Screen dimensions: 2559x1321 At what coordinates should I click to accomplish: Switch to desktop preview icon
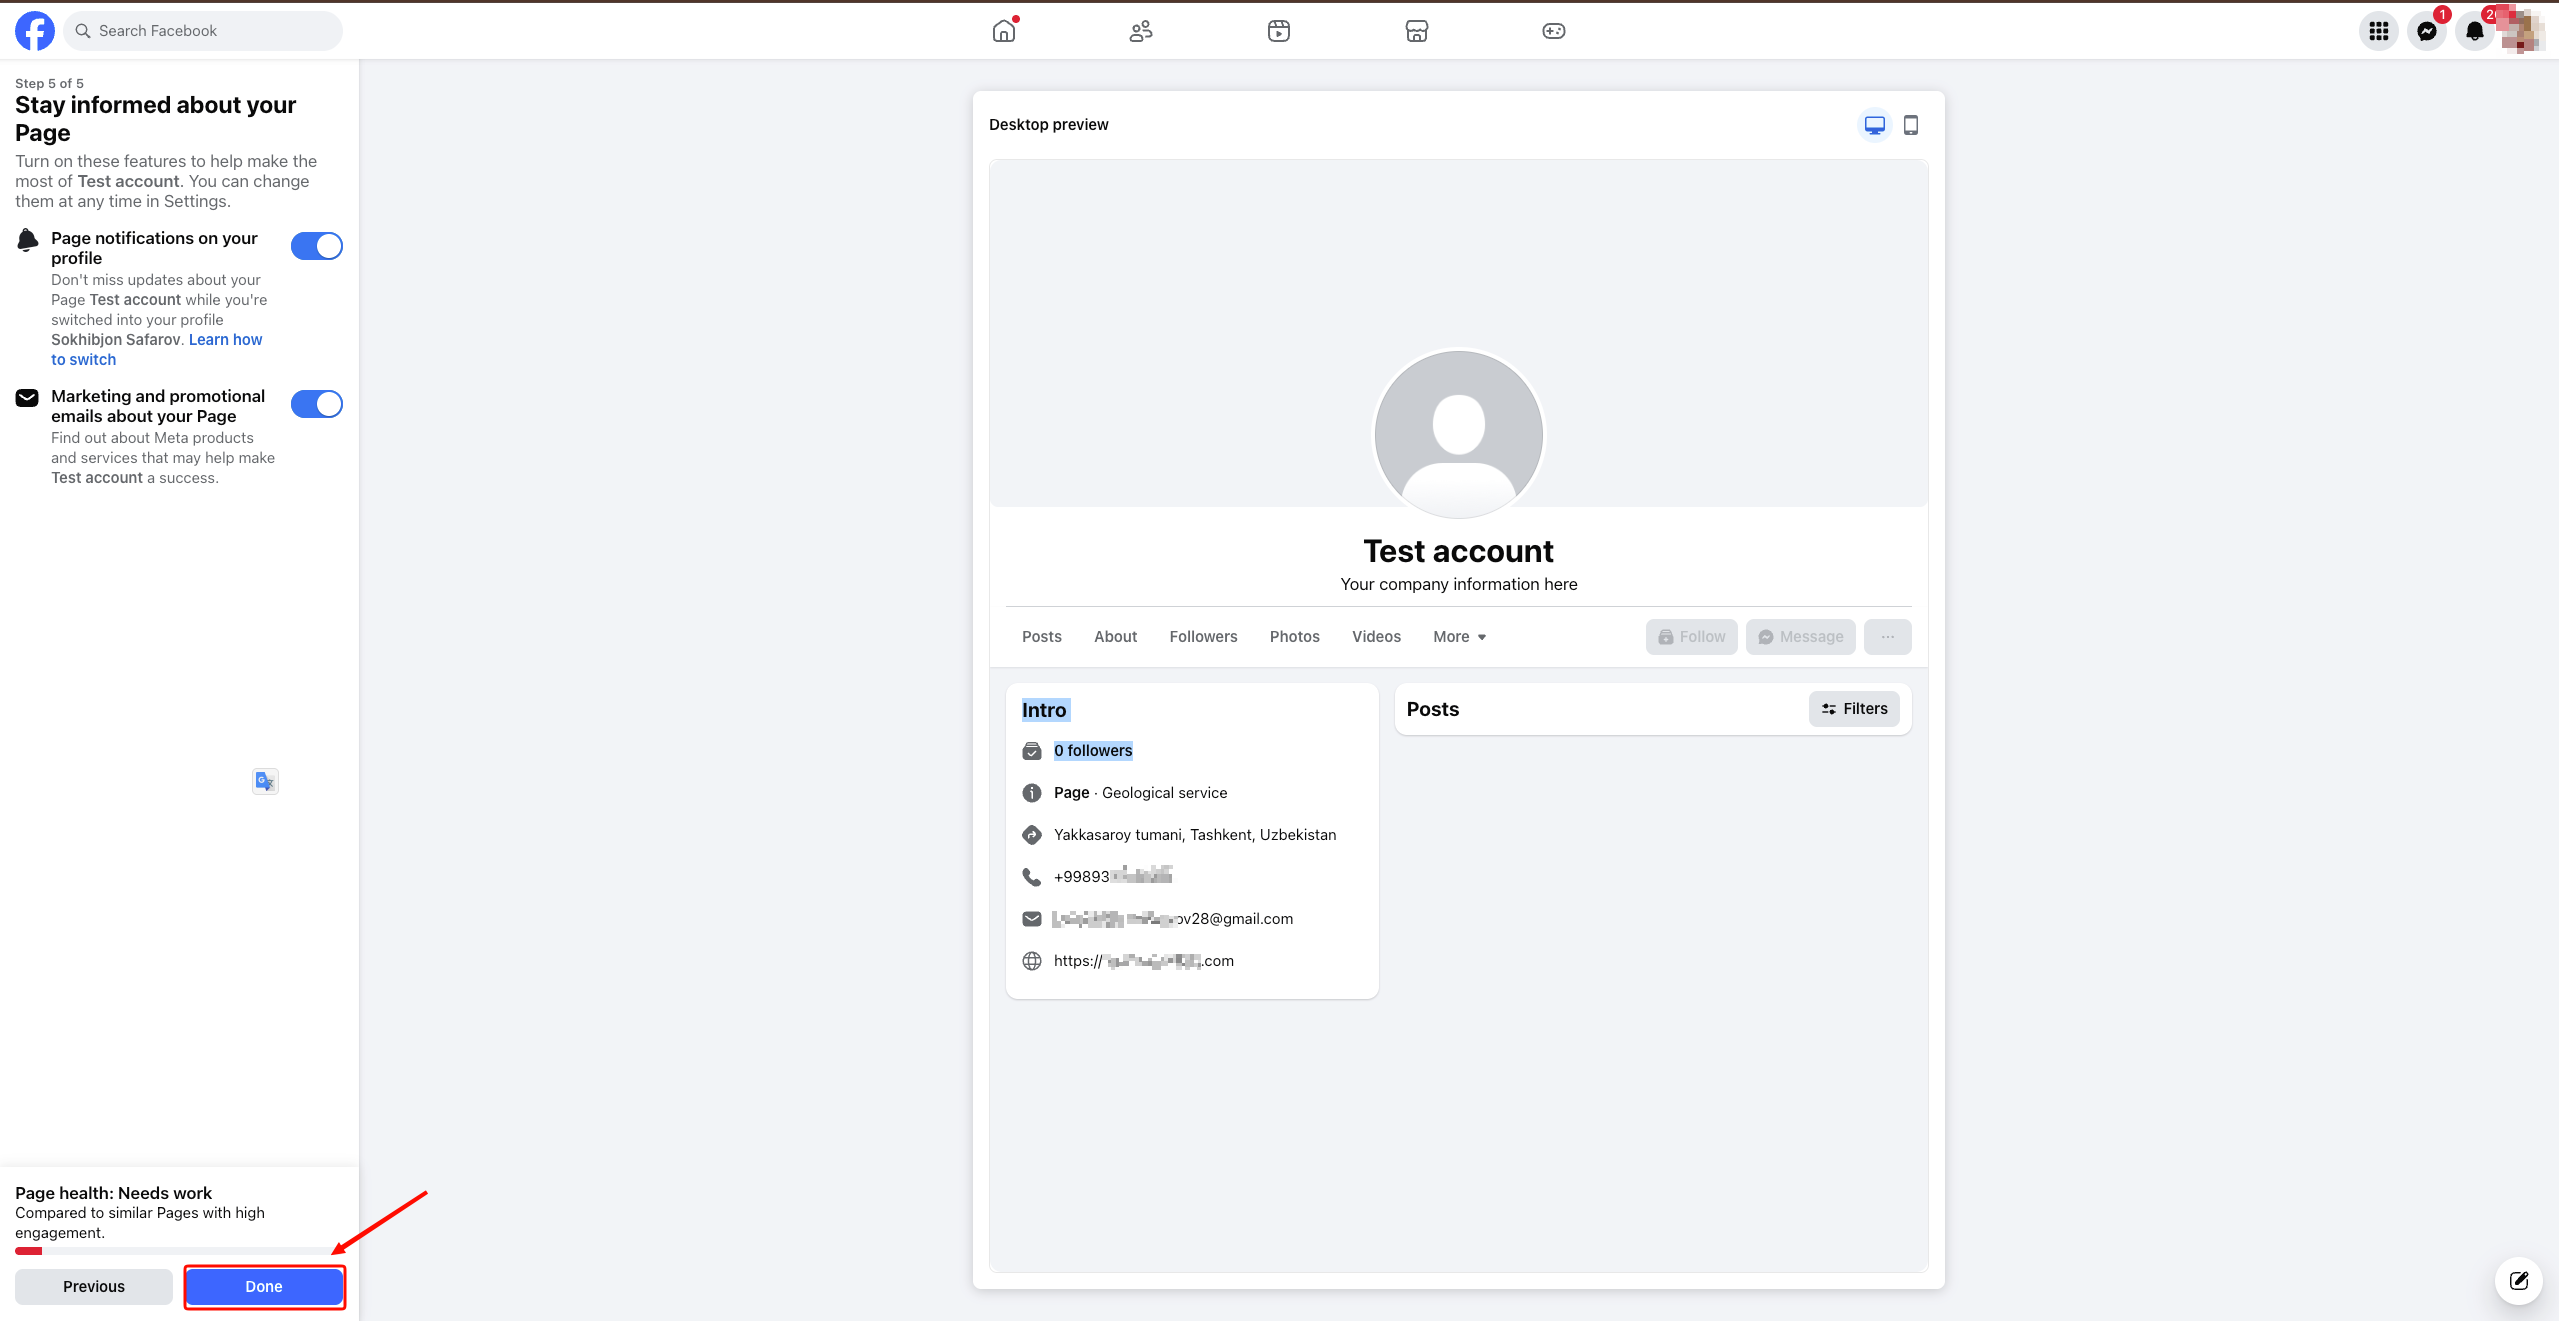click(1875, 125)
